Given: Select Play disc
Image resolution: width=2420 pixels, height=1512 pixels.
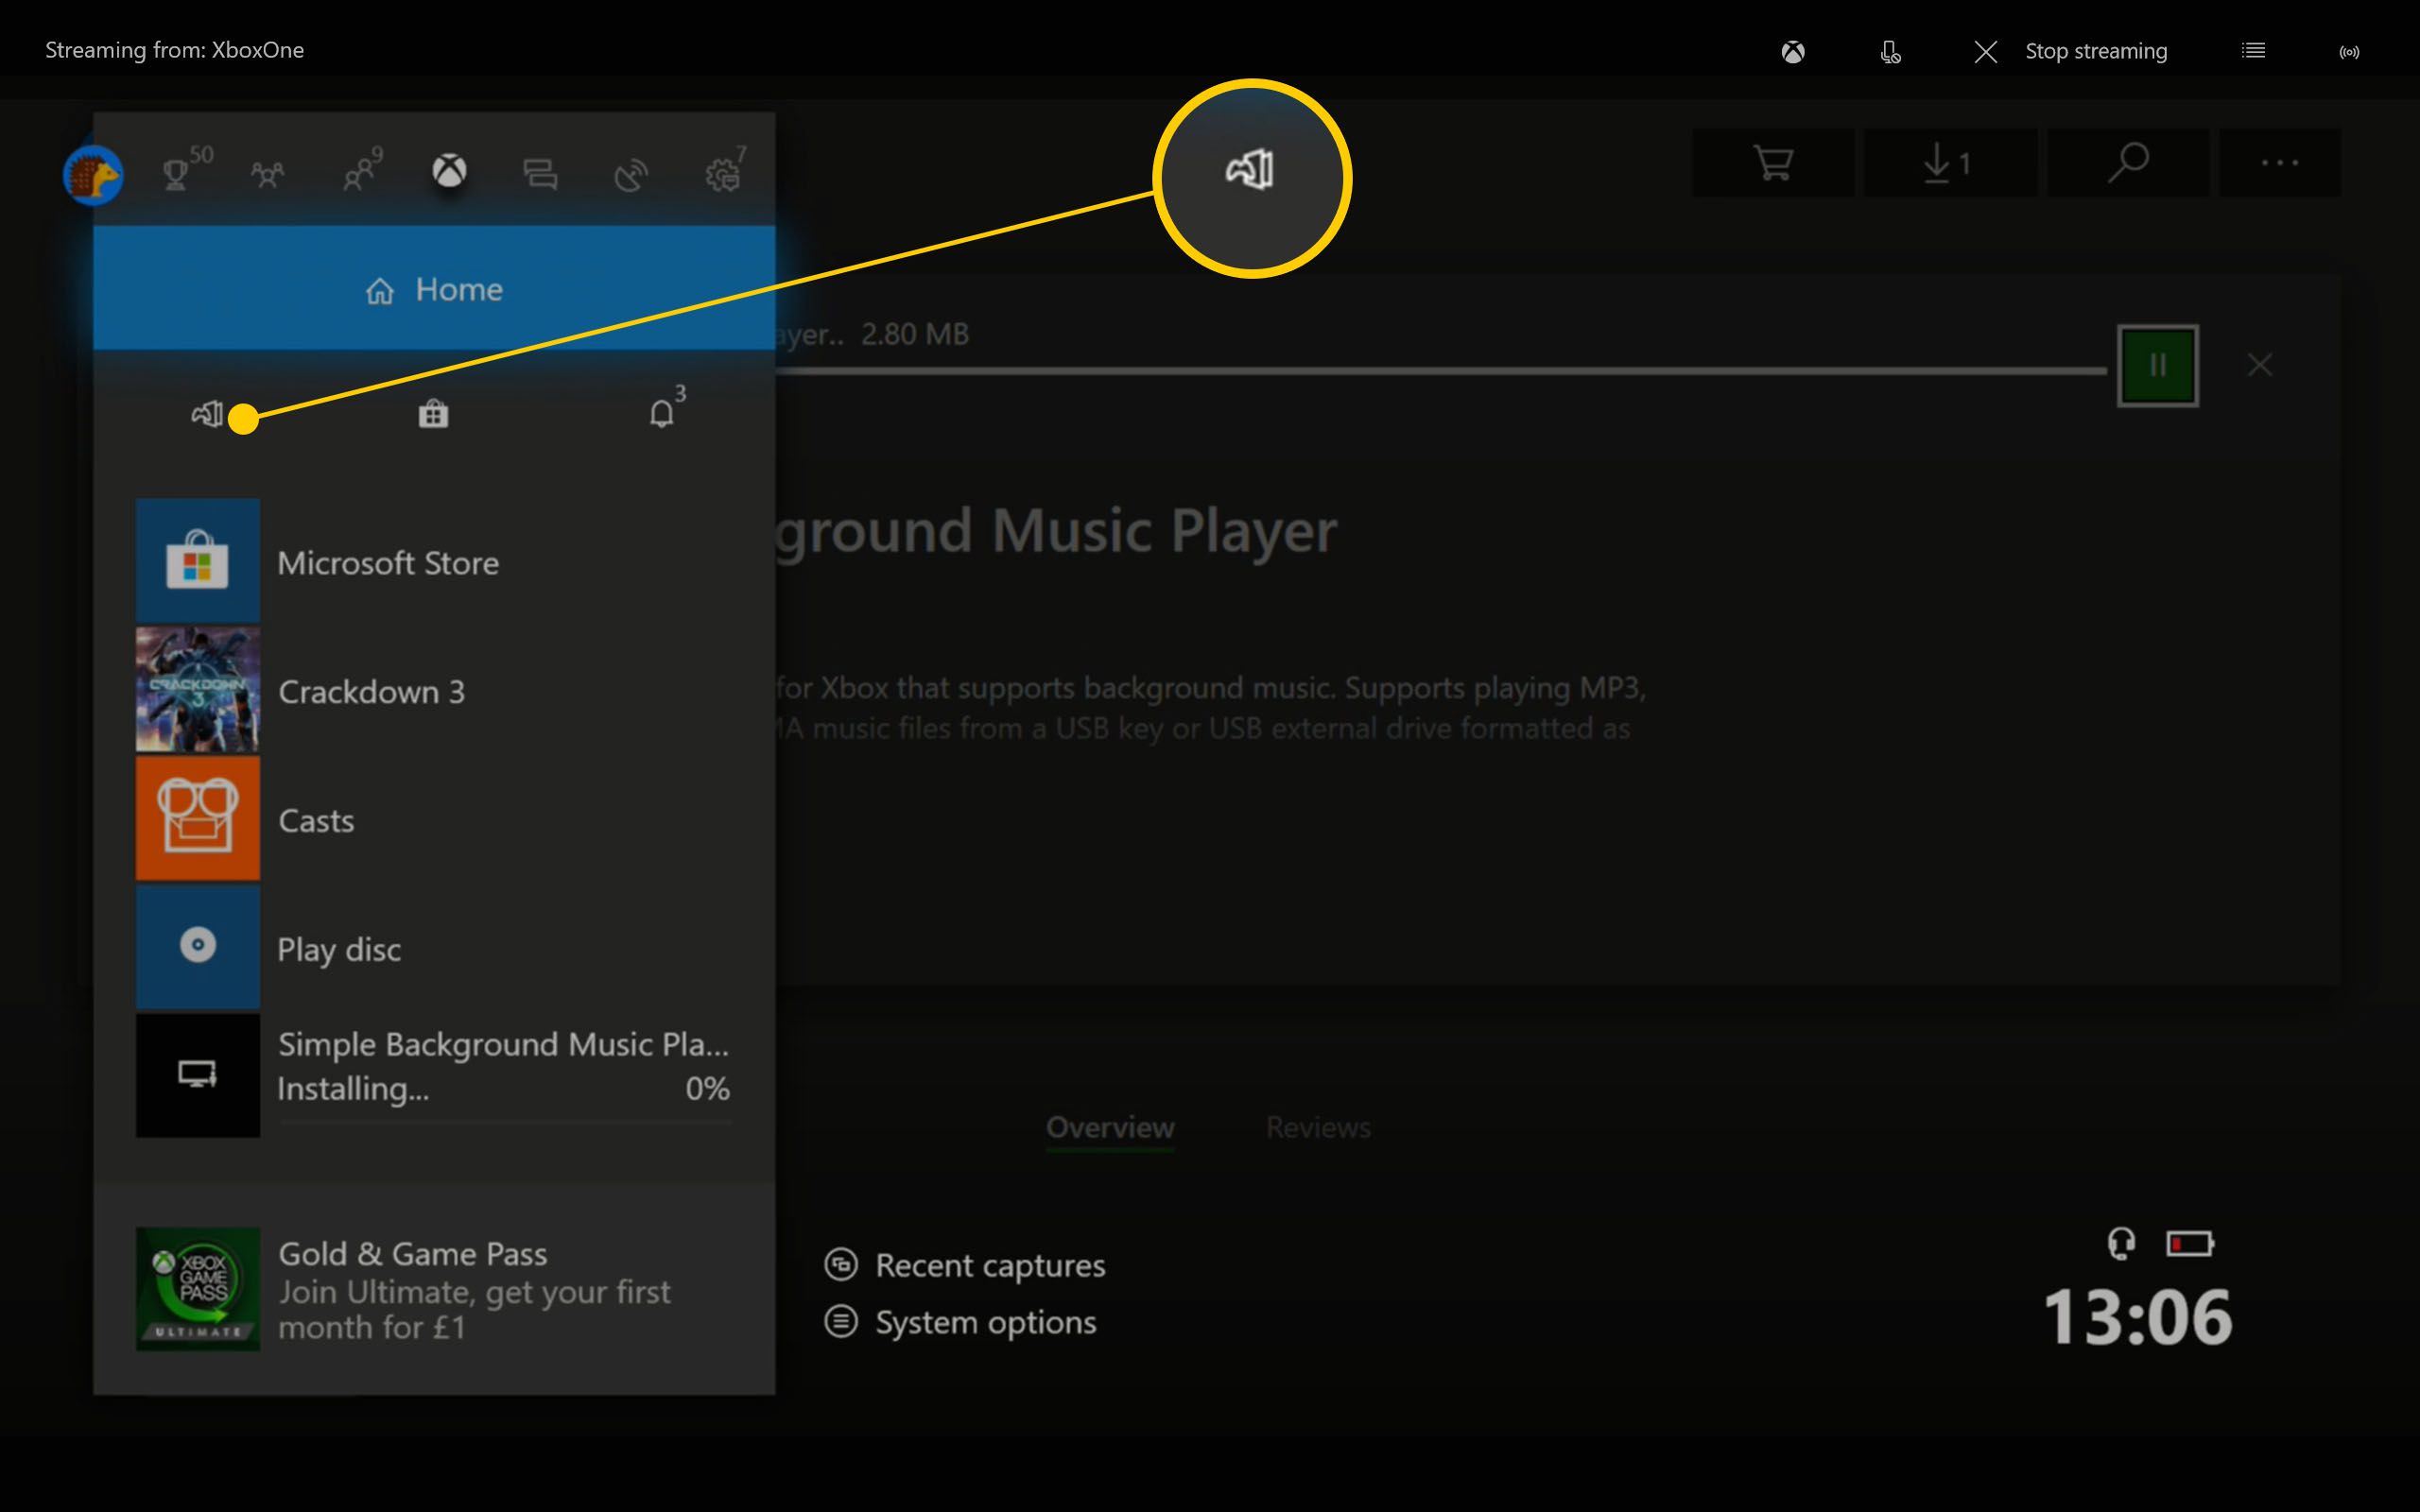Looking at the screenshot, I should pyautogui.click(x=434, y=947).
